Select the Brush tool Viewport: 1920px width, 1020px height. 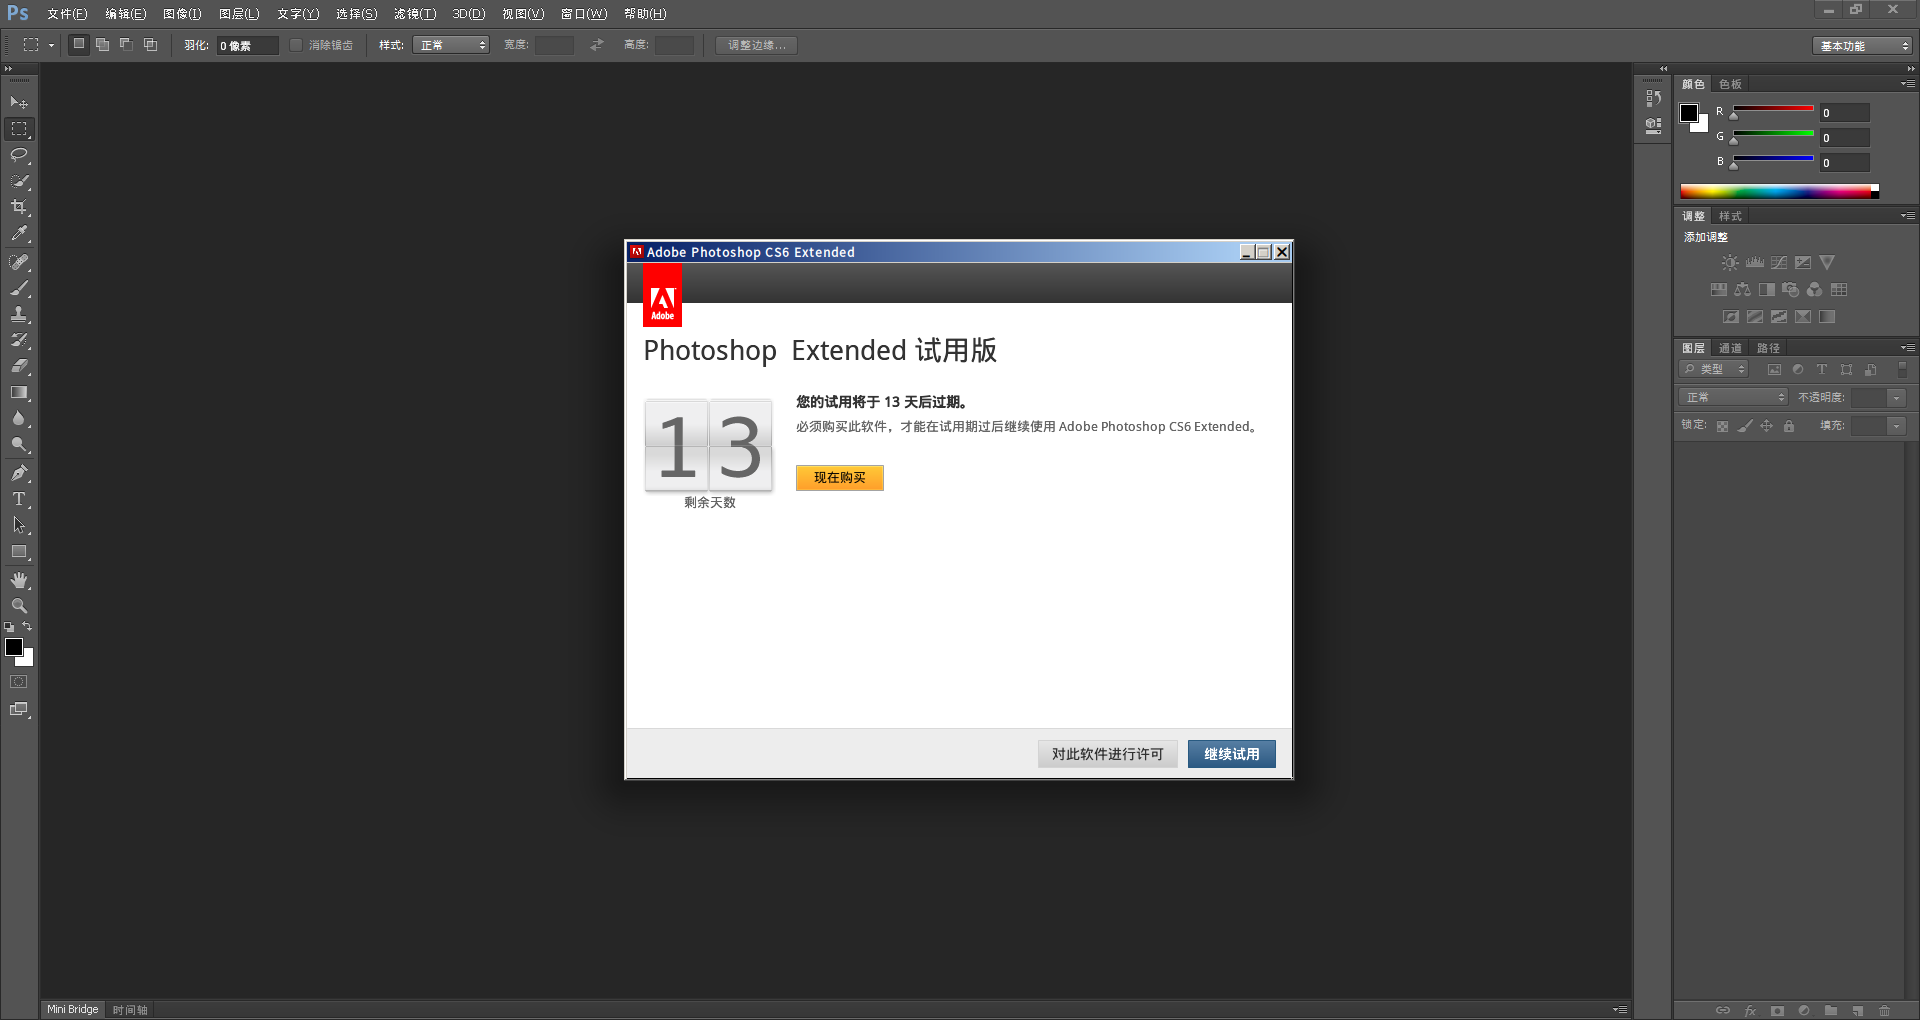tap(19, 288)
